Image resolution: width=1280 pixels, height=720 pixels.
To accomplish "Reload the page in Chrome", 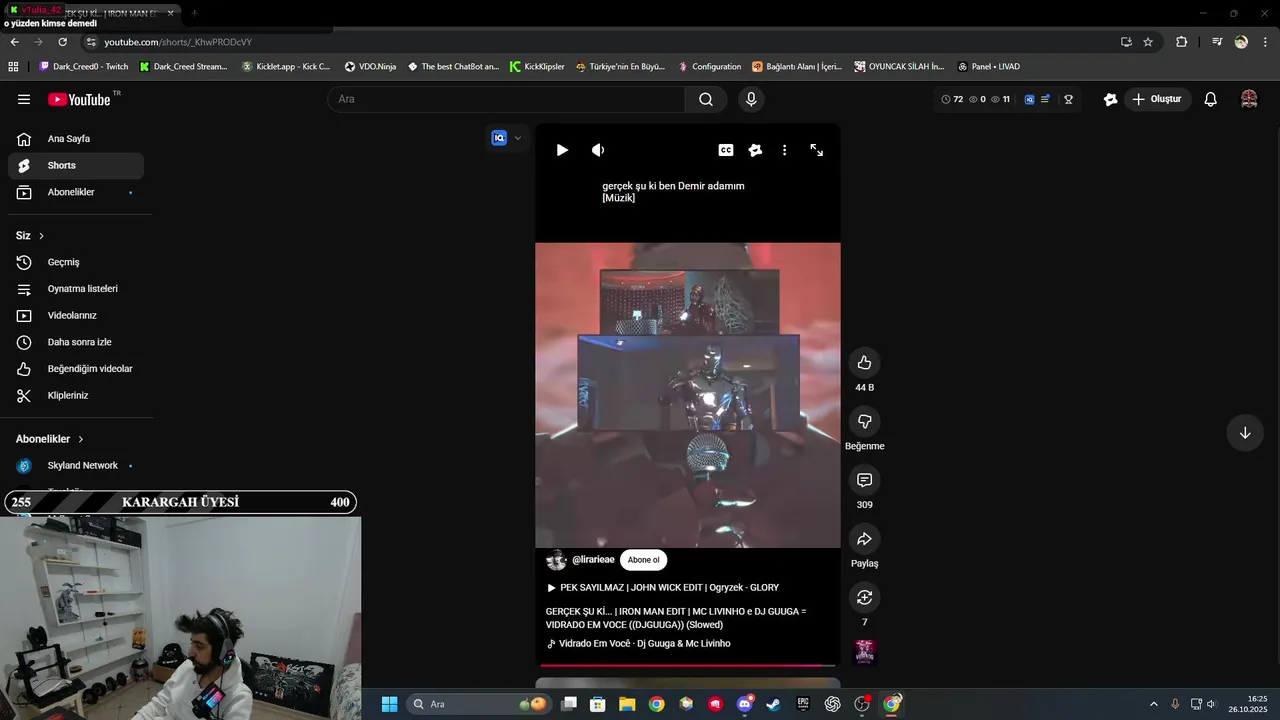I will pos(62,42).
